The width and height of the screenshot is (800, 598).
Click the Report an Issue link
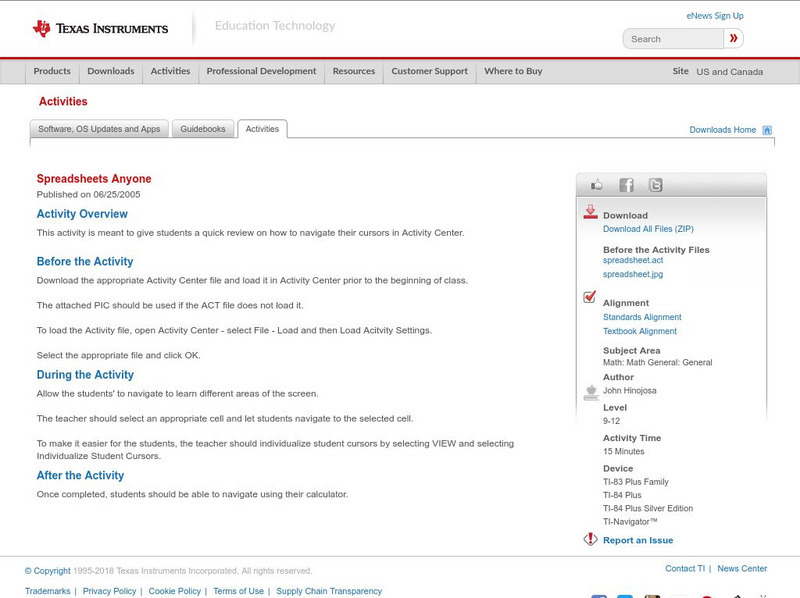[638, 540]
